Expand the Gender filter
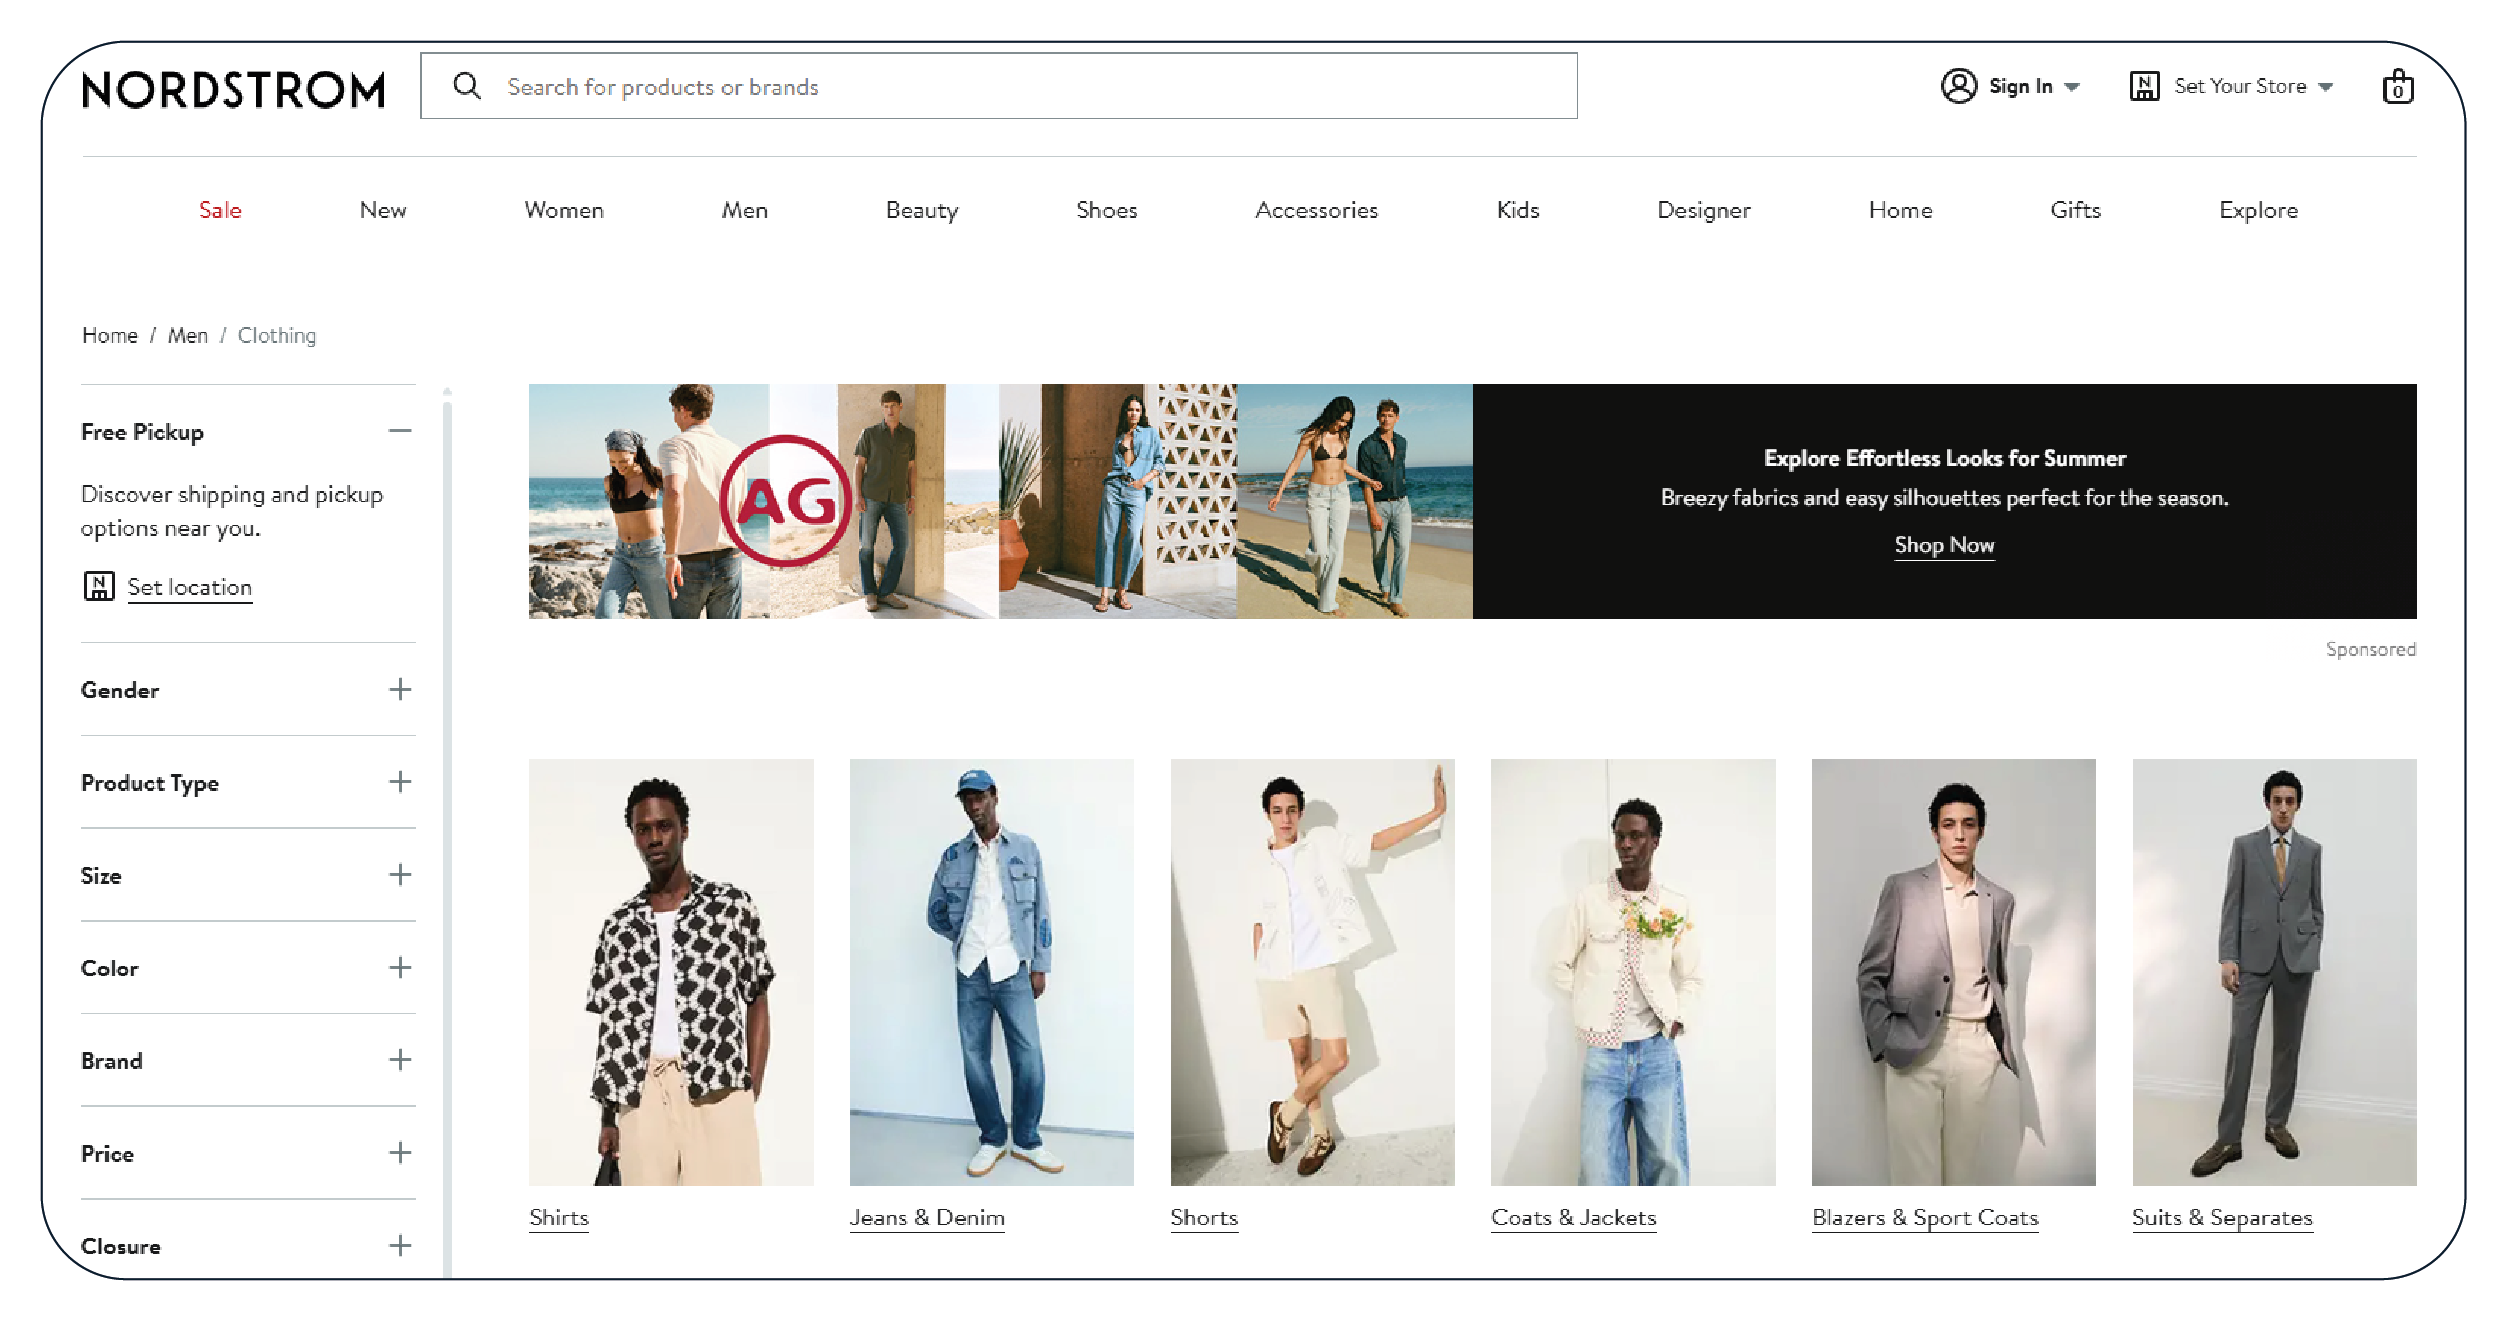Screen dimensions: 2509x1321 [400, 689]
